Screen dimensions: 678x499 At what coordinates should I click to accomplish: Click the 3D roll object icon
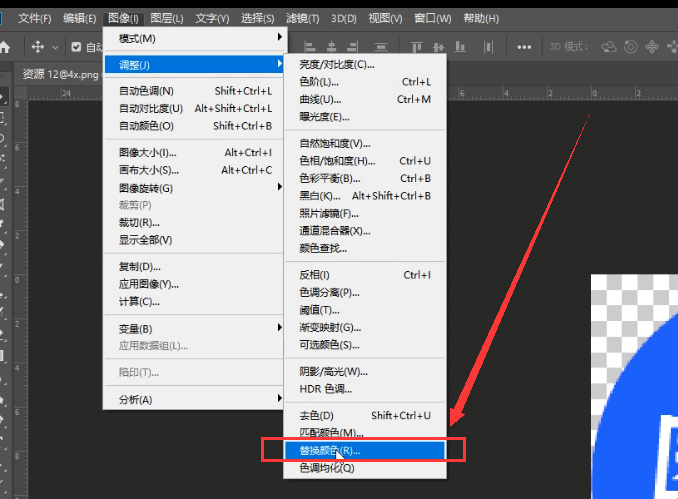pyautogui.click(x=630, y=47)
